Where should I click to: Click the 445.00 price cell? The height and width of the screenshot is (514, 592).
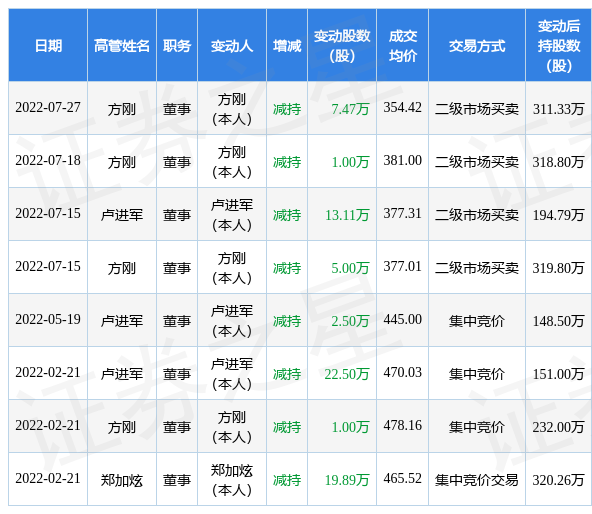(402, 320)
